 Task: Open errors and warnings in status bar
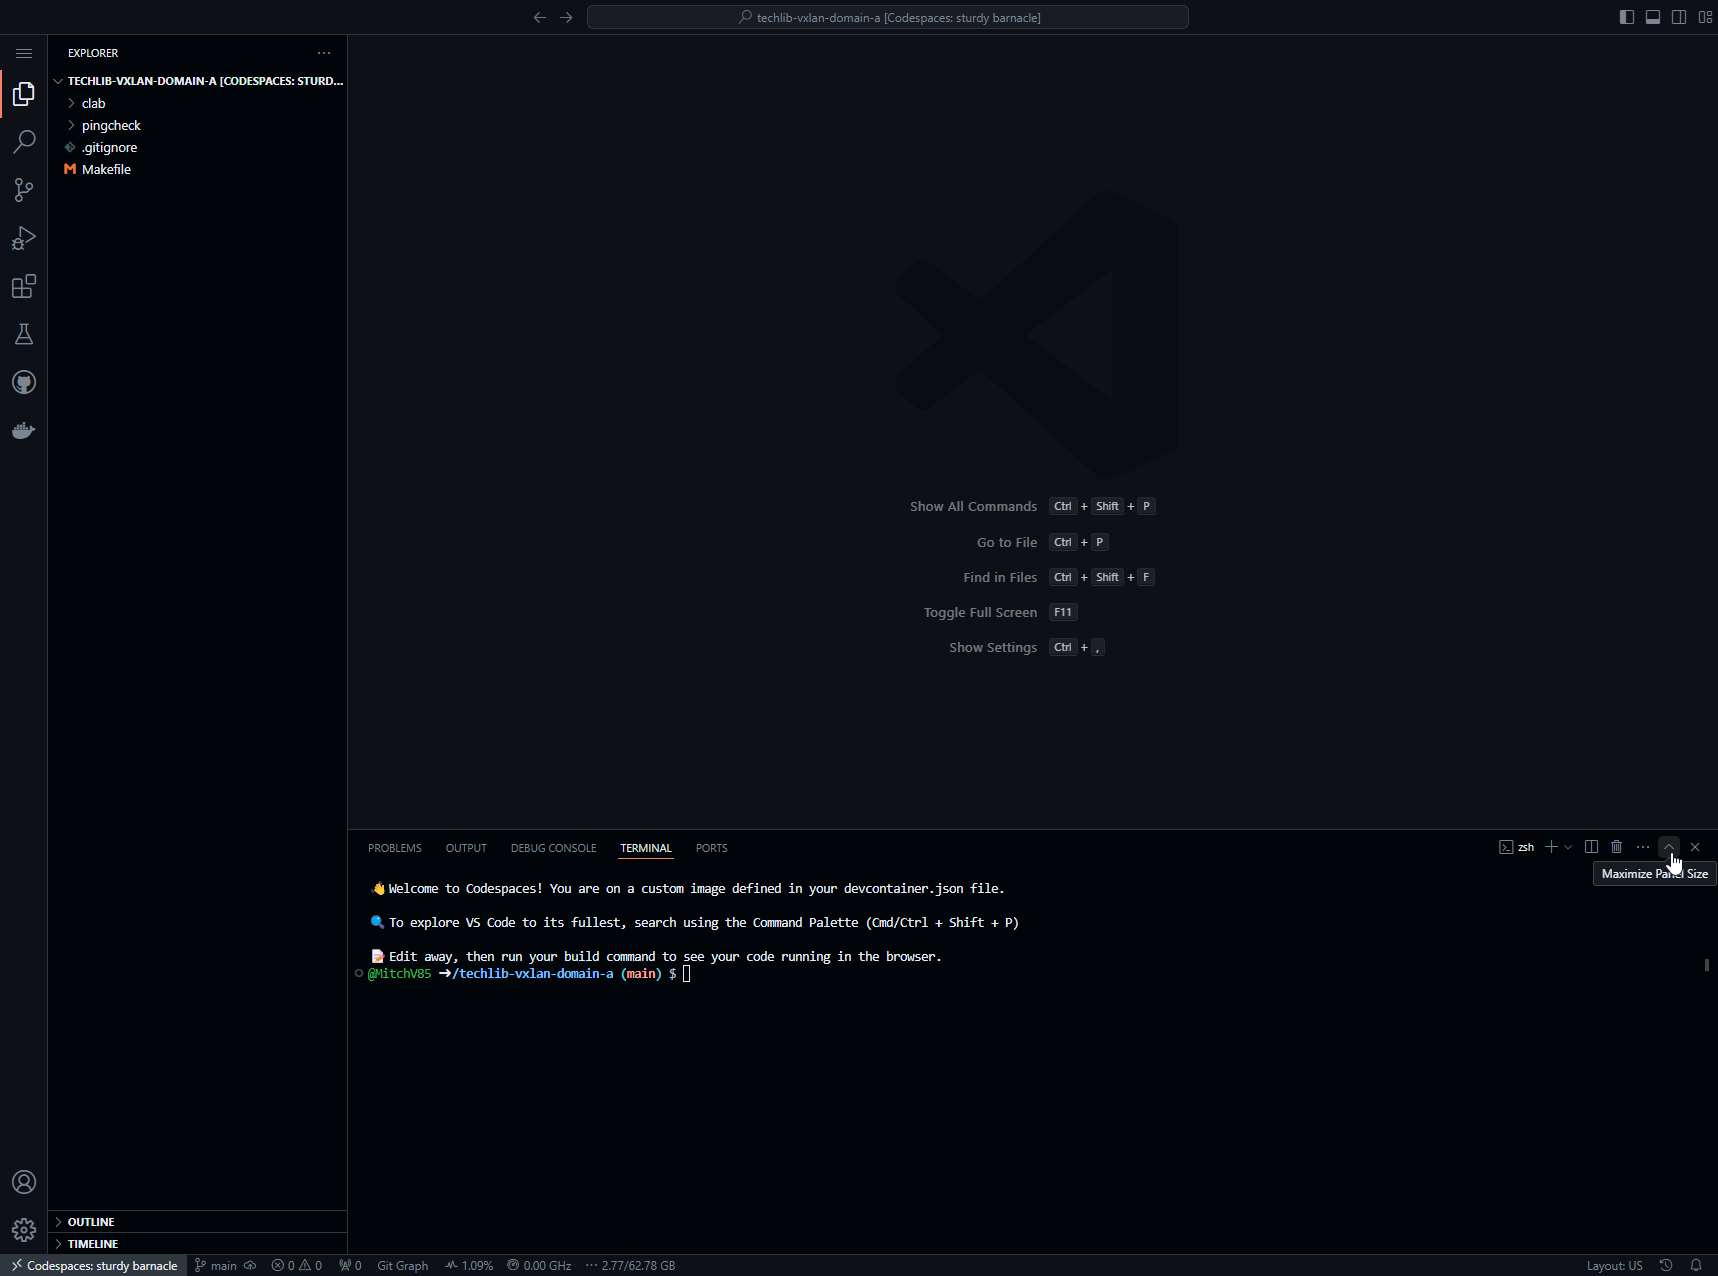(297, 1265)
